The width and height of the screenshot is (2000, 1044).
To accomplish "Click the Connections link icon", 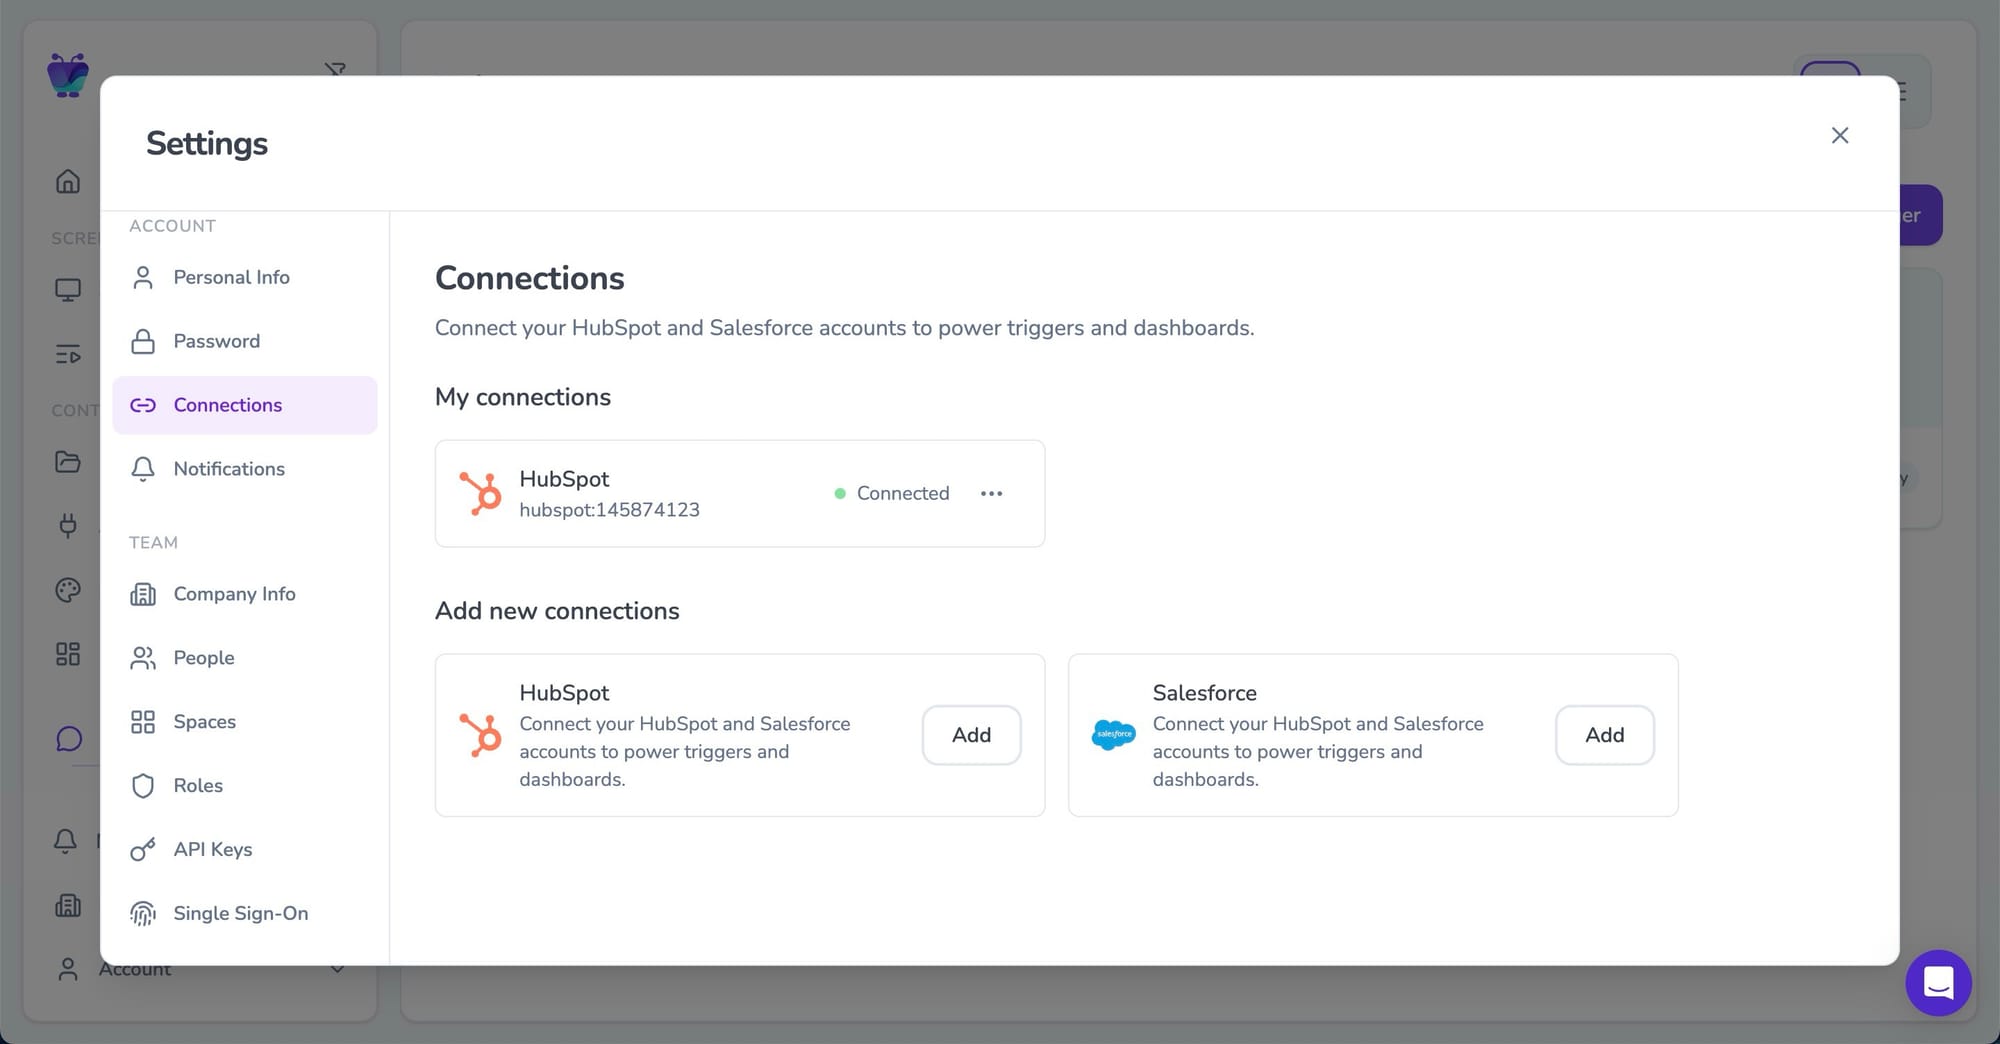I will point(143,405).
